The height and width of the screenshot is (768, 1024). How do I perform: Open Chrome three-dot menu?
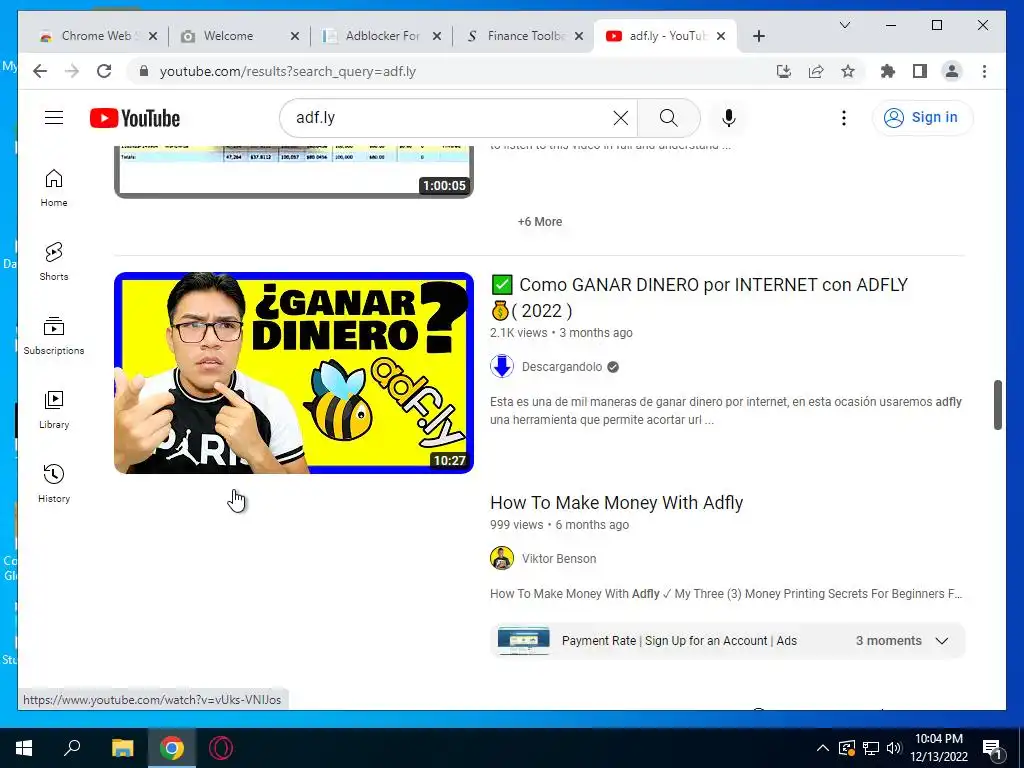pyautogui.click(x=984, y=71)
